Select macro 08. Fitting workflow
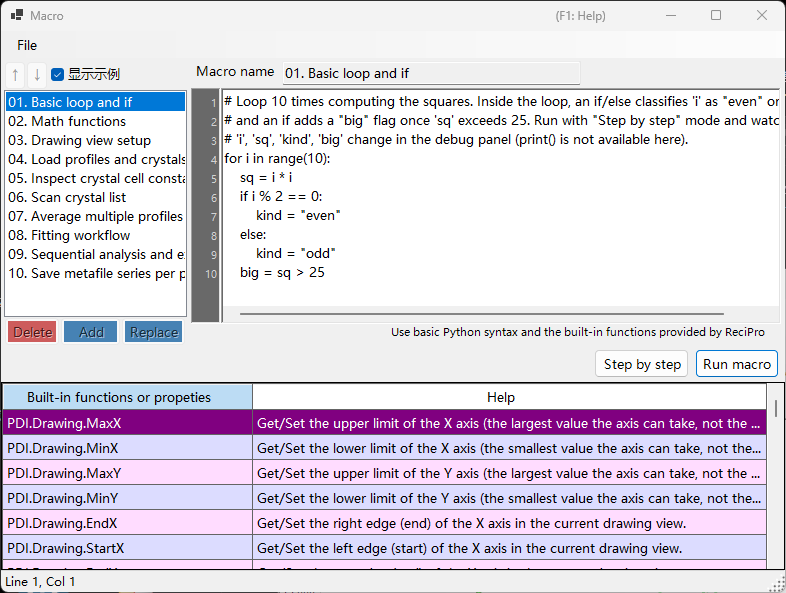Image resolution: width=786 pixels, height=593 pixels. (96, 236)
